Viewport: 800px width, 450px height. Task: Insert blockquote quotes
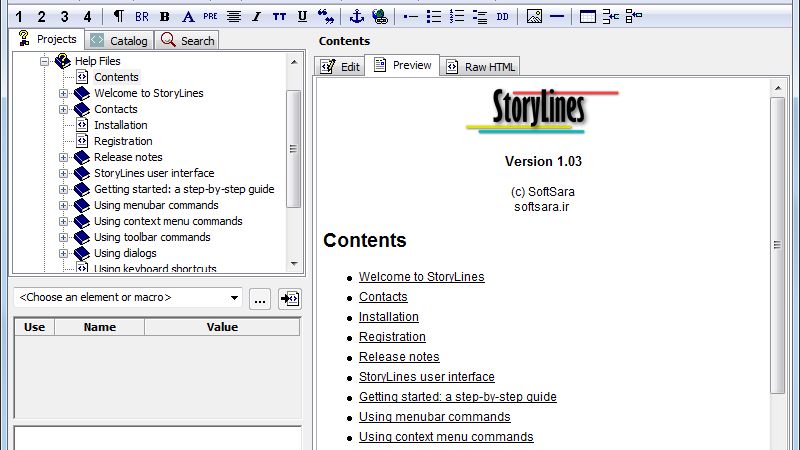326,17
